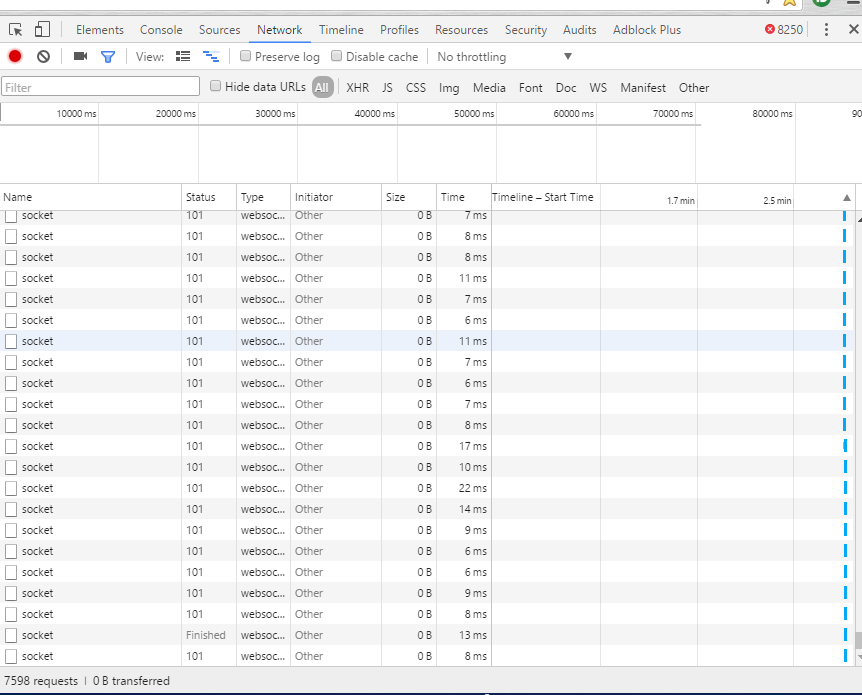Switch to the Console tab
Image resolution: width=862 pixels, height=695 pixels.
pyautogui.click(x=161, y=30)
